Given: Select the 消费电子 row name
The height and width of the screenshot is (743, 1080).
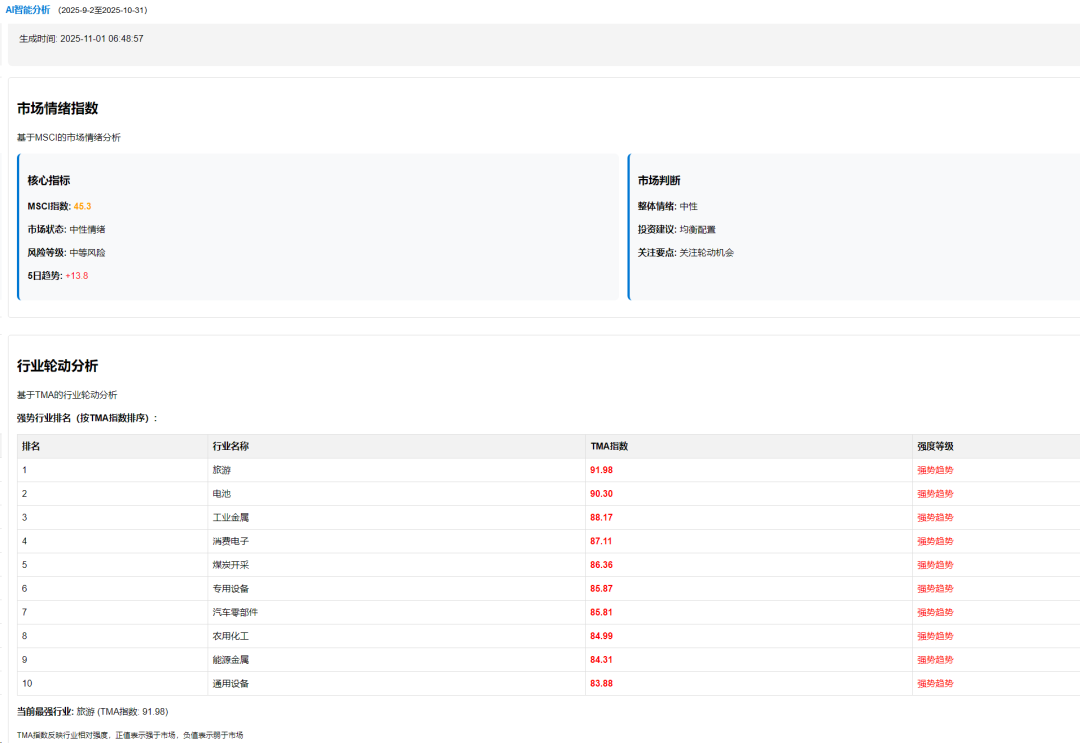Looking at the screenshot, I should point(230,541).
